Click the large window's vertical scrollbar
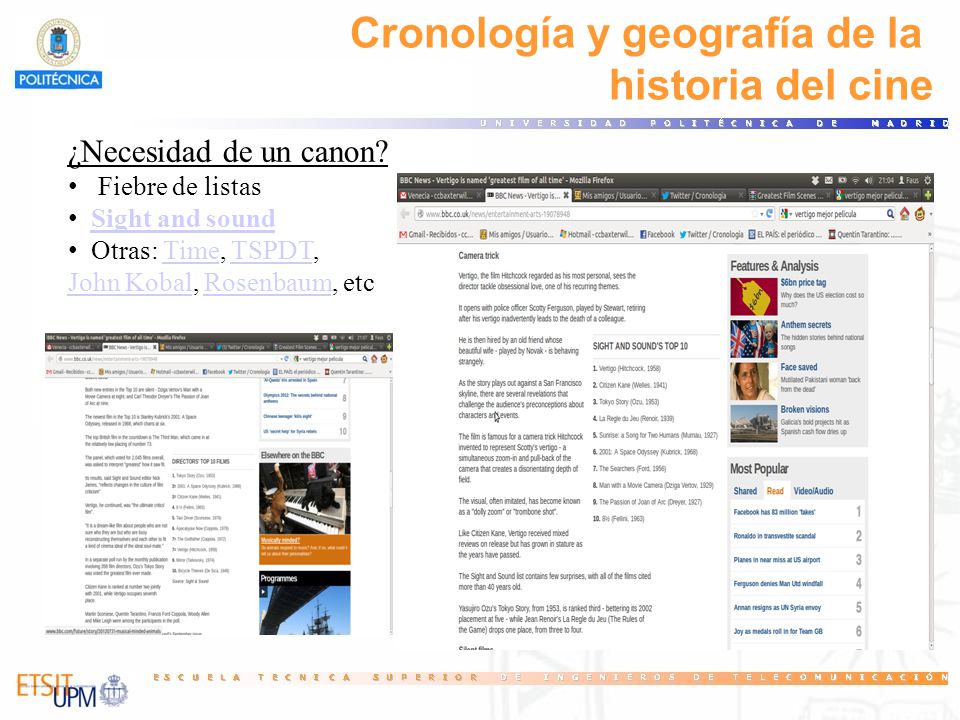This screenshot has height=720, width=960. coord(931,445)
